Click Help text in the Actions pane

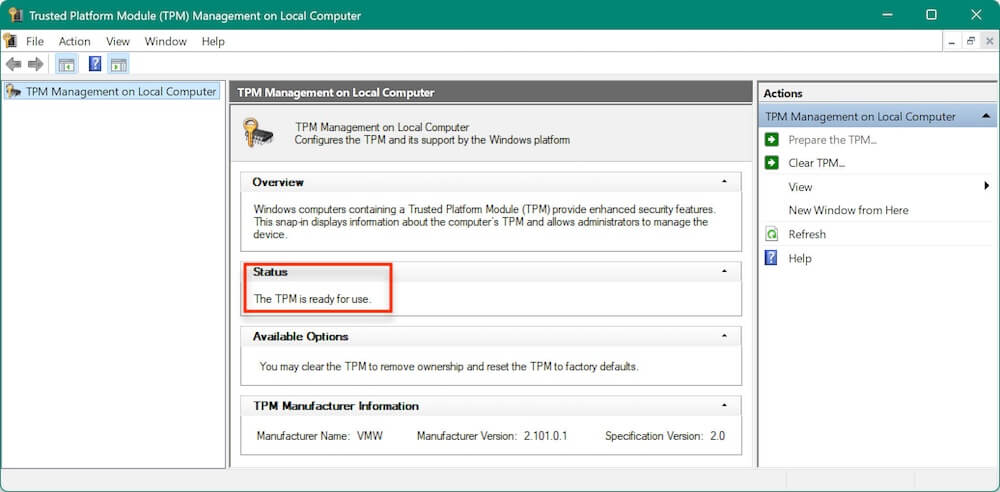[800, 258]
